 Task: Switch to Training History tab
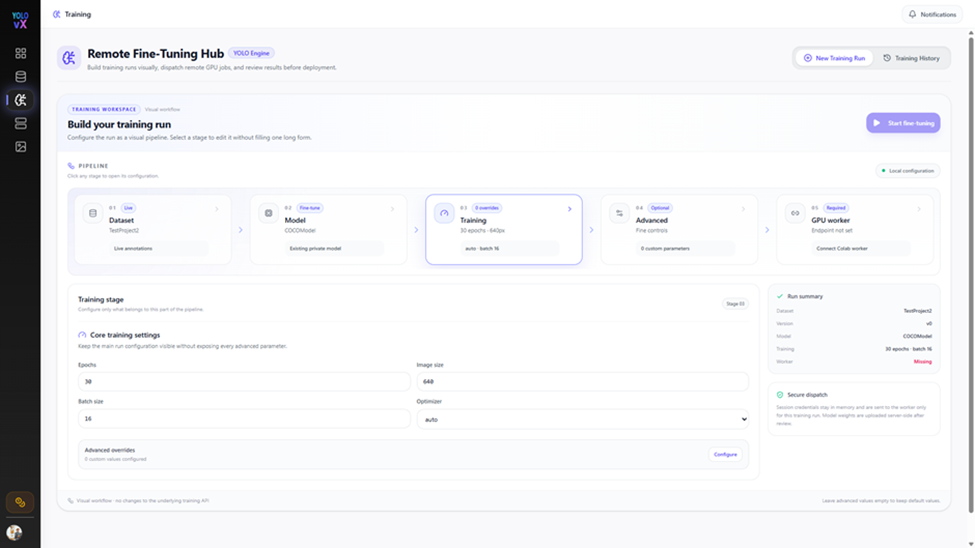click(x=912, y=58)
